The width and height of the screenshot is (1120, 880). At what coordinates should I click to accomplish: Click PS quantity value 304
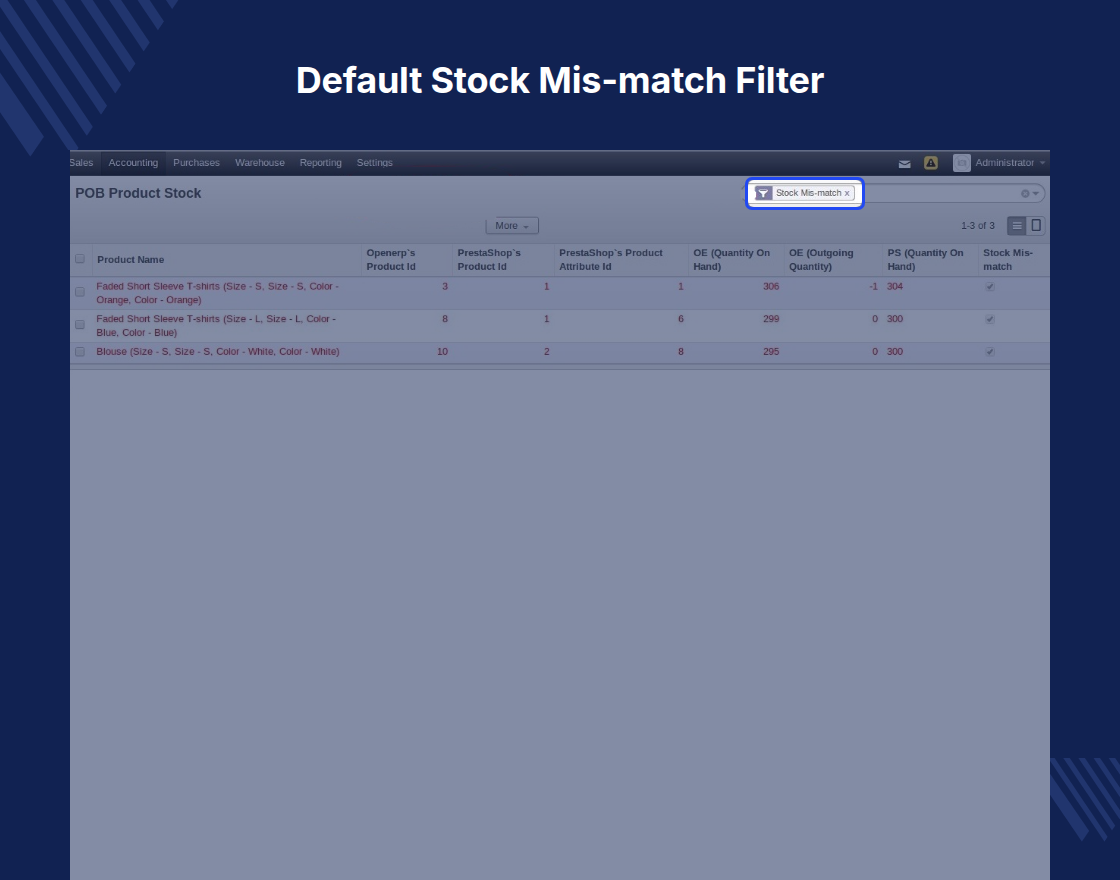click(x=895, y=286)
